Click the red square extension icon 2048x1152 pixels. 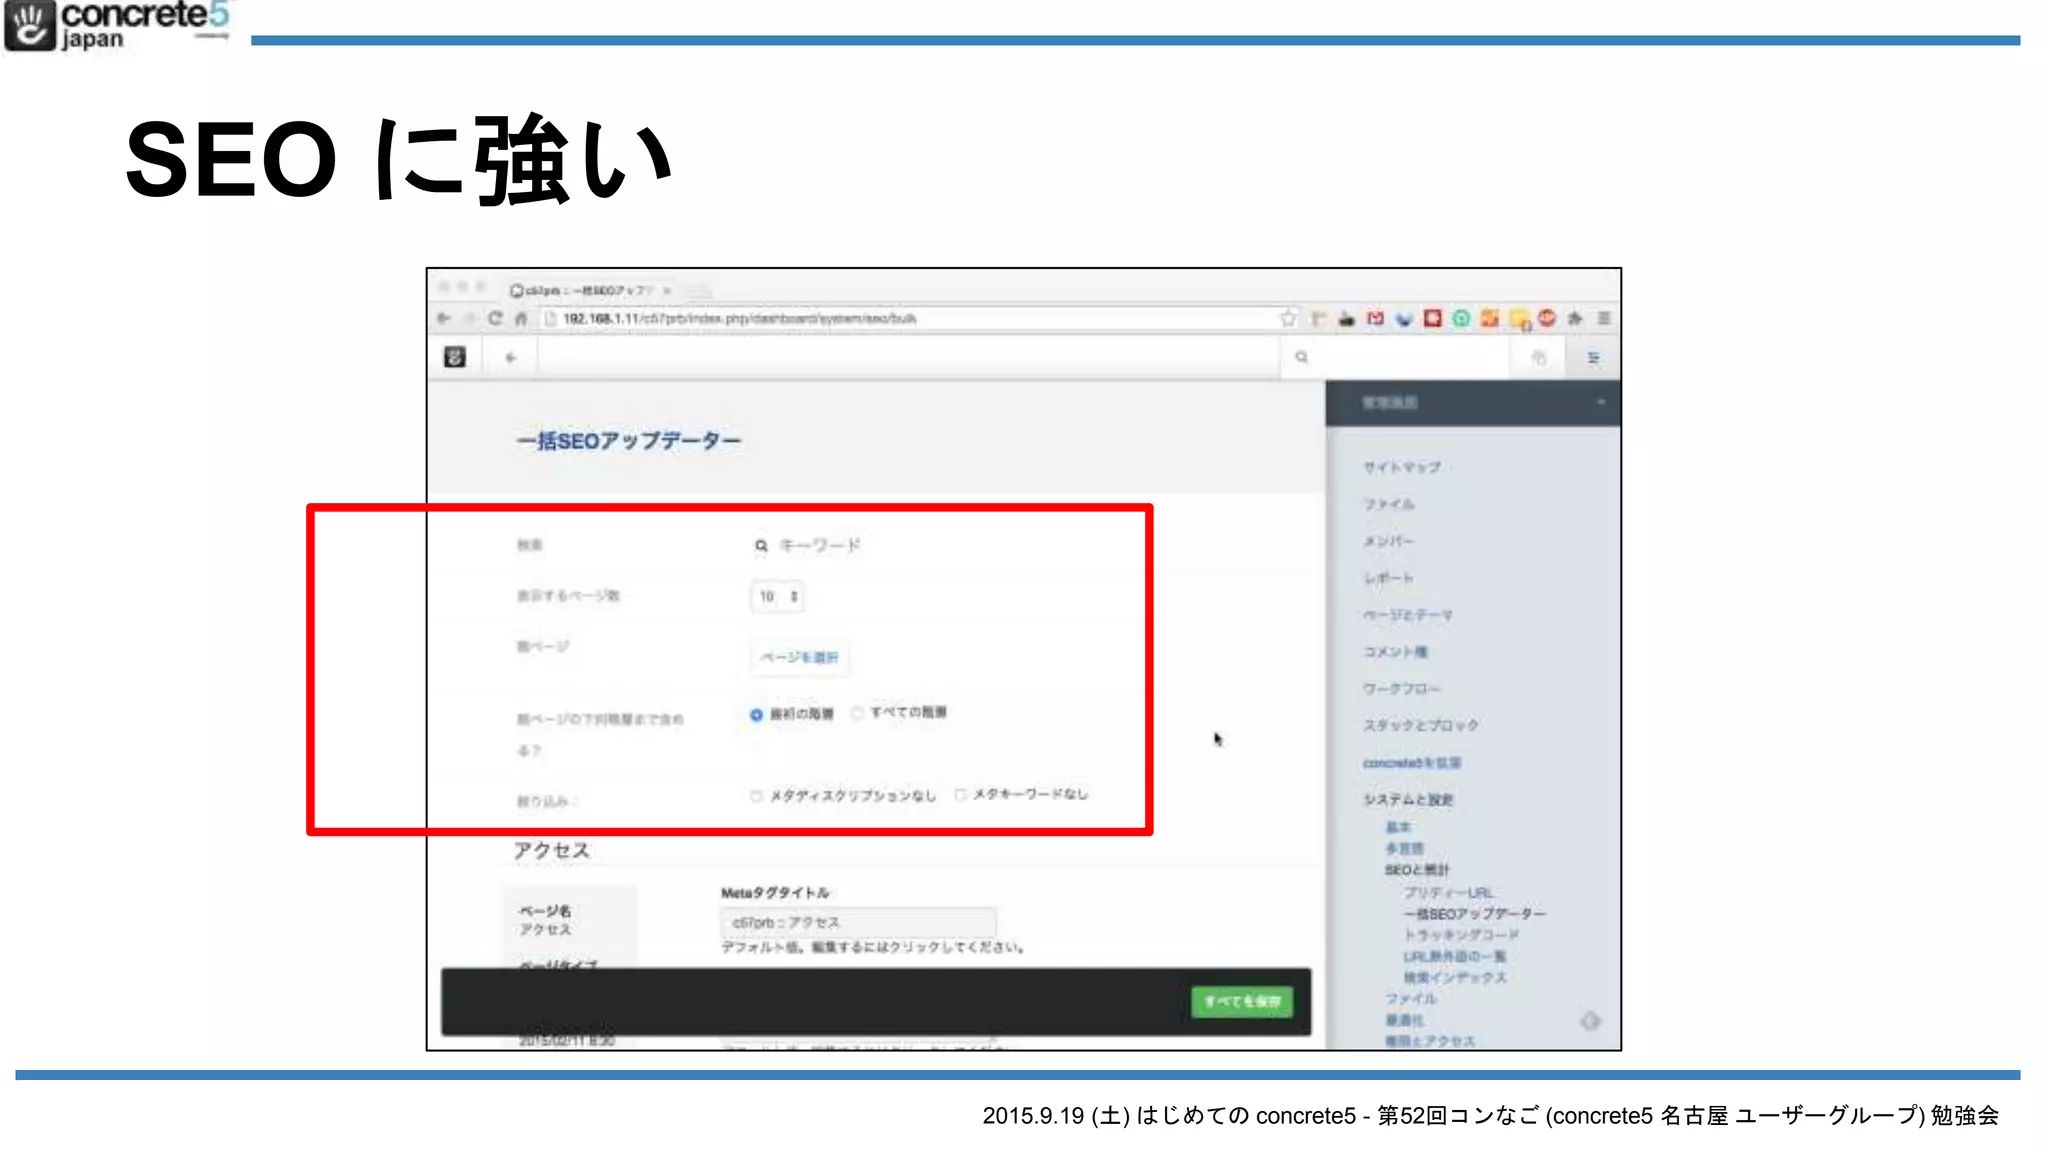coord(1432,318)
